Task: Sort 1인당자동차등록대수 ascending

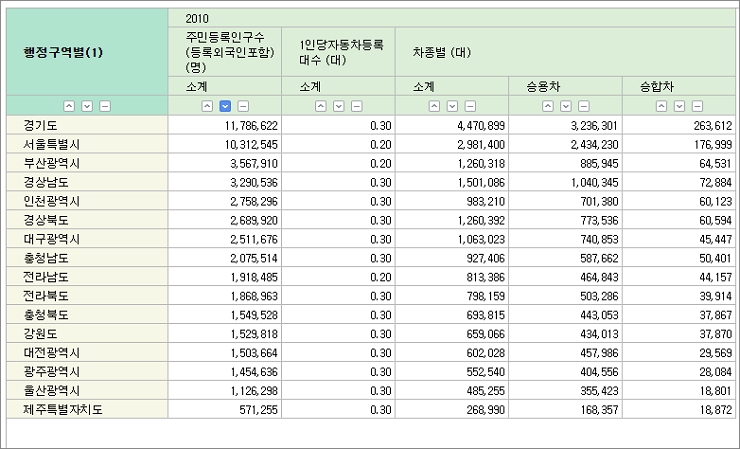Action: click(x=321, y=106)
